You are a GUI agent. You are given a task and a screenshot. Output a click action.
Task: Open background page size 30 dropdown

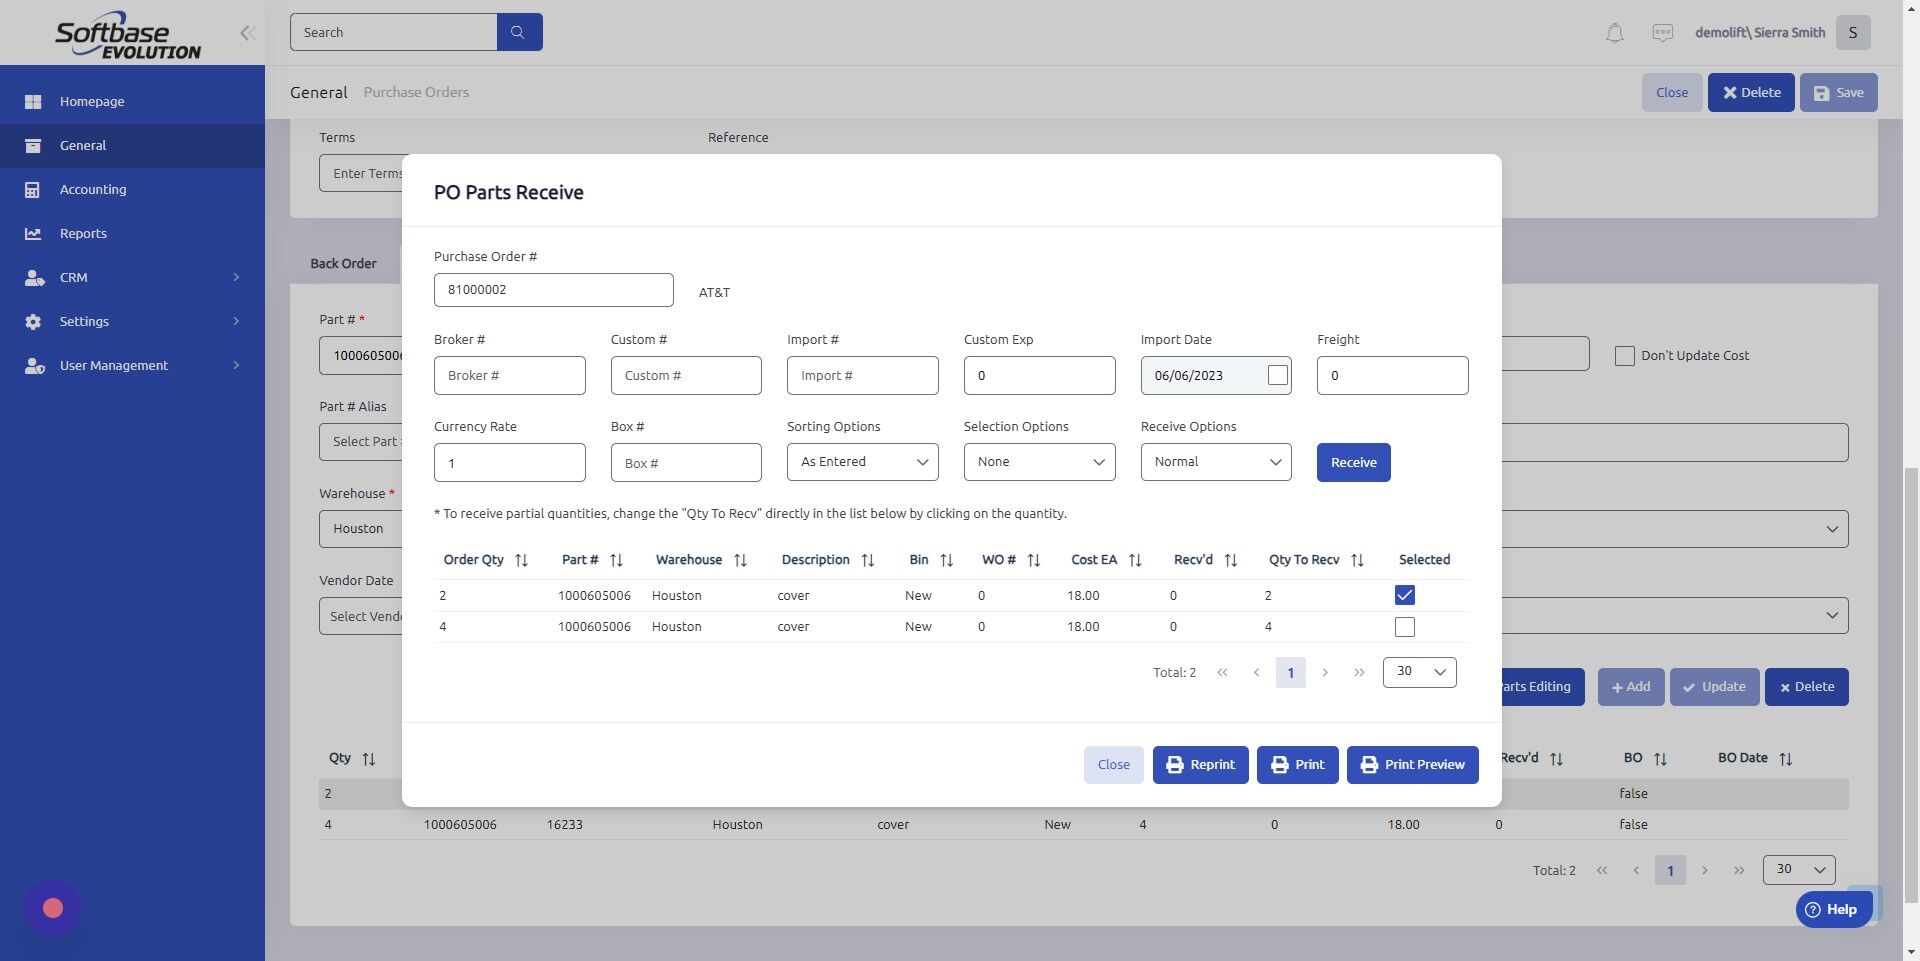coord(1799,870)
